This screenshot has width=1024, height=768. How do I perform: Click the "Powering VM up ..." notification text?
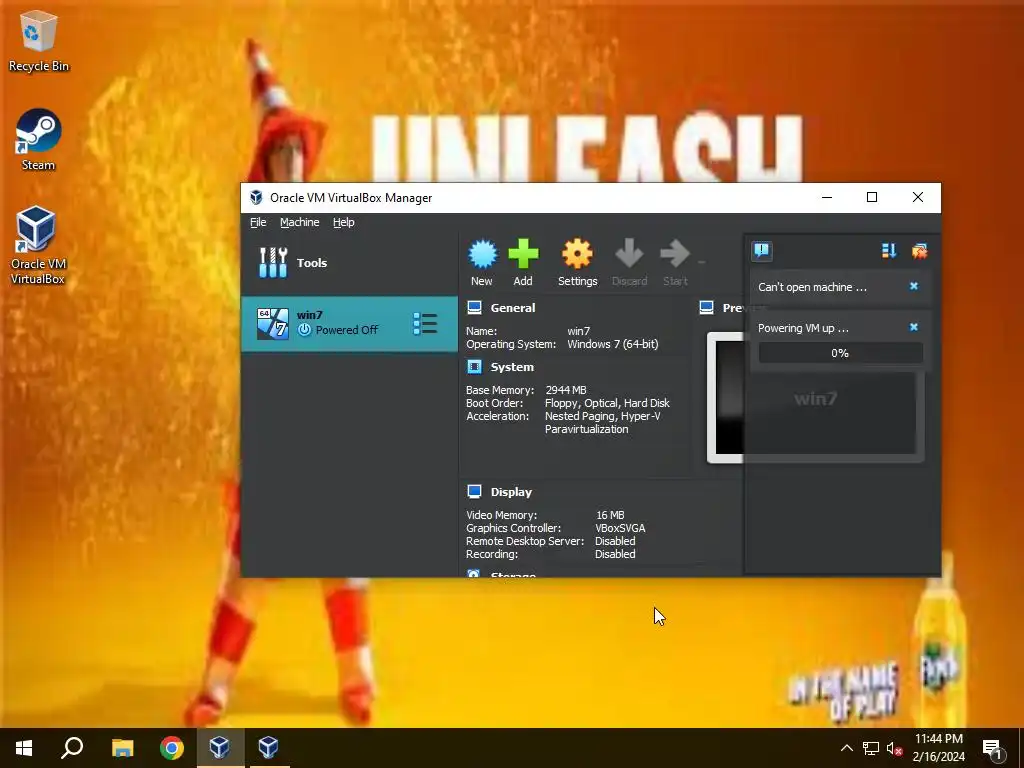click(x=803, y=328)
